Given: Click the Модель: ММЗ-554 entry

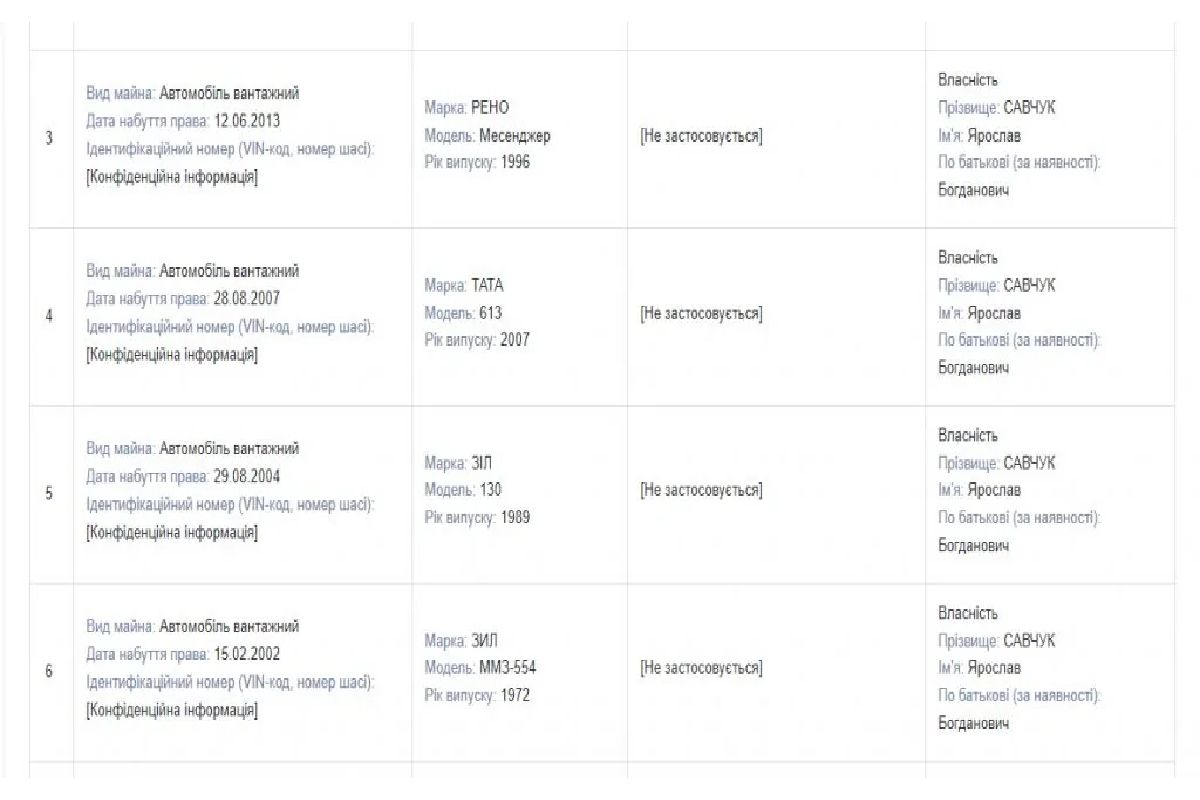Looking at the screenshot, I should click(x=481, y=668).
